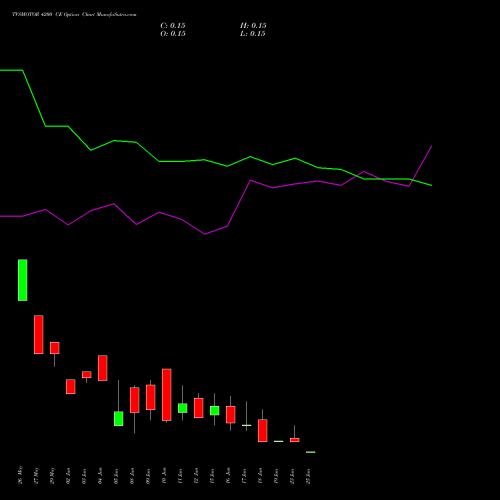Click the right end of the green line
Screen dimensions: 500x500
click(x=431, y=185)
